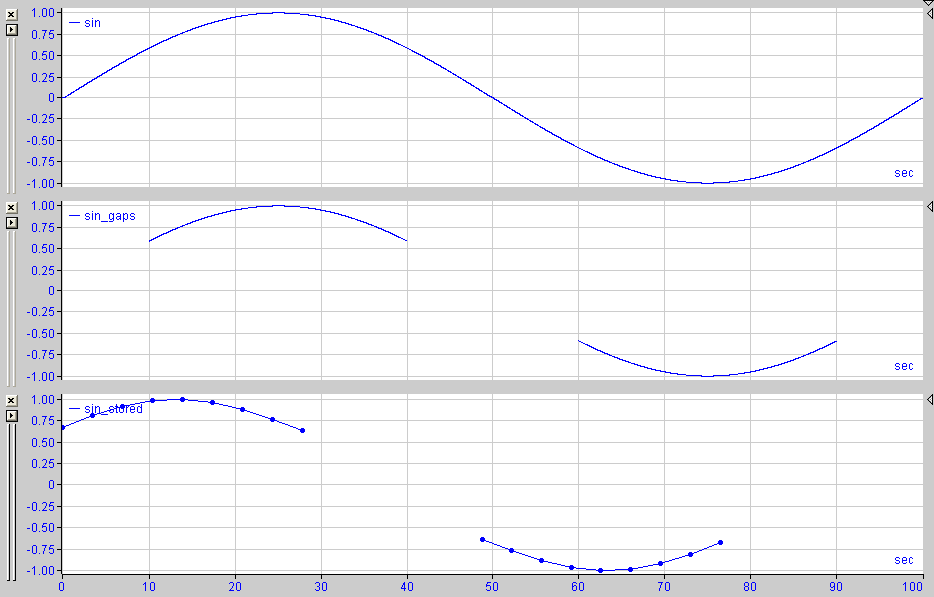934x597 pixels.
Task: Click the triangle marker at right of sin_gaps plot
Action: [930, 206]
